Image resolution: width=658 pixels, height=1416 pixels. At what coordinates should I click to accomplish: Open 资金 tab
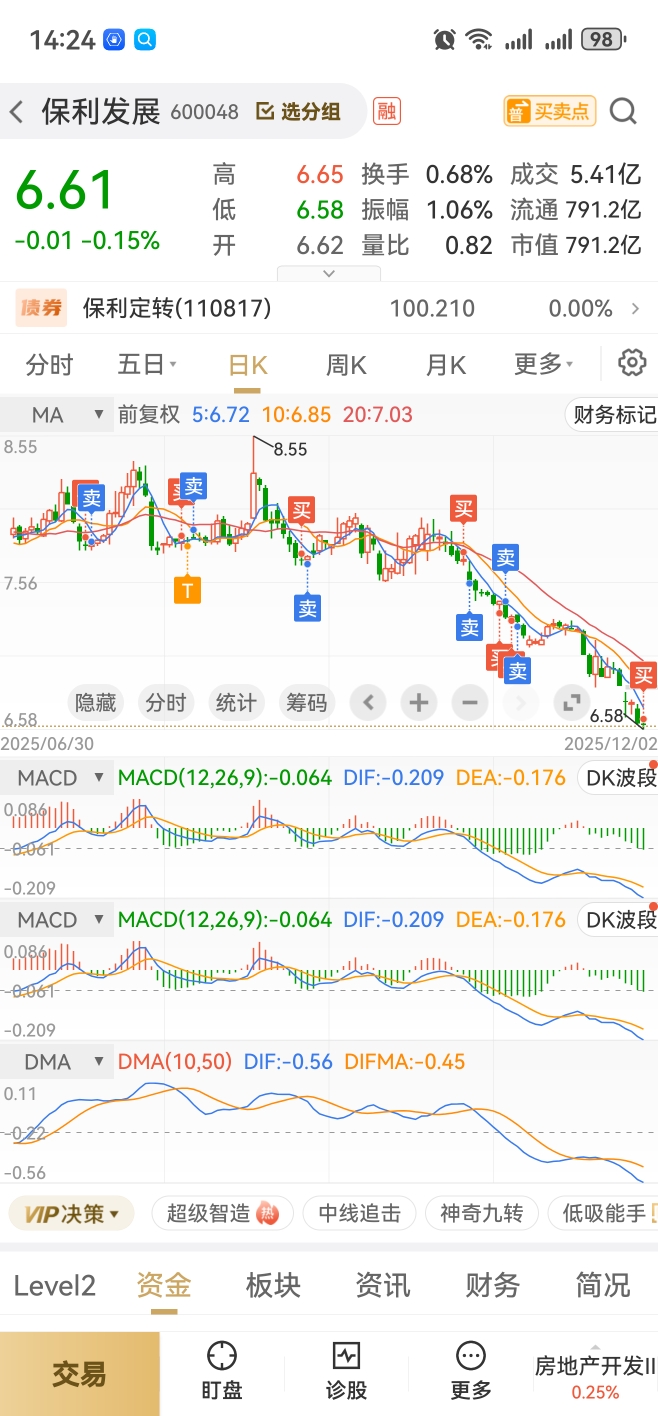coord(164,1285)
